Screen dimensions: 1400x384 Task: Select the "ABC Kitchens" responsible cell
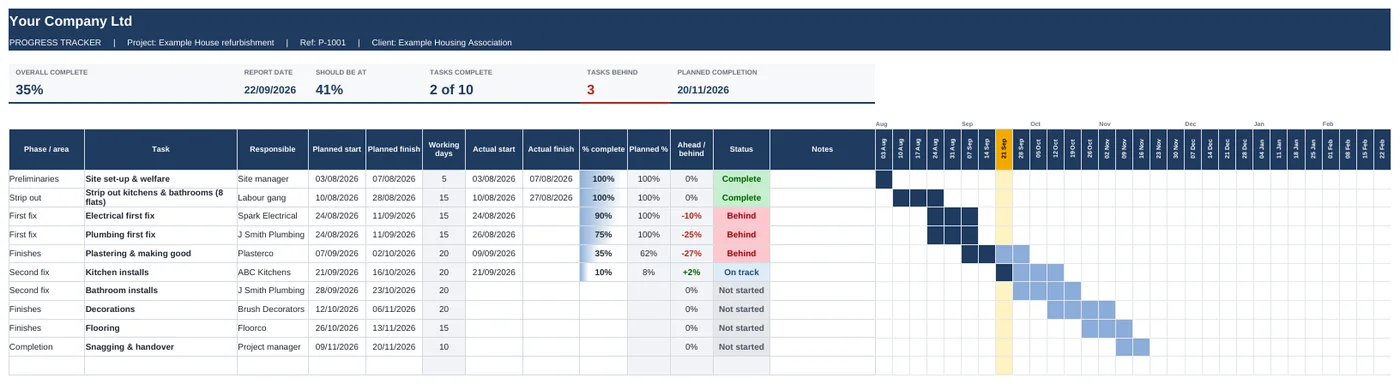pos(272,272)
